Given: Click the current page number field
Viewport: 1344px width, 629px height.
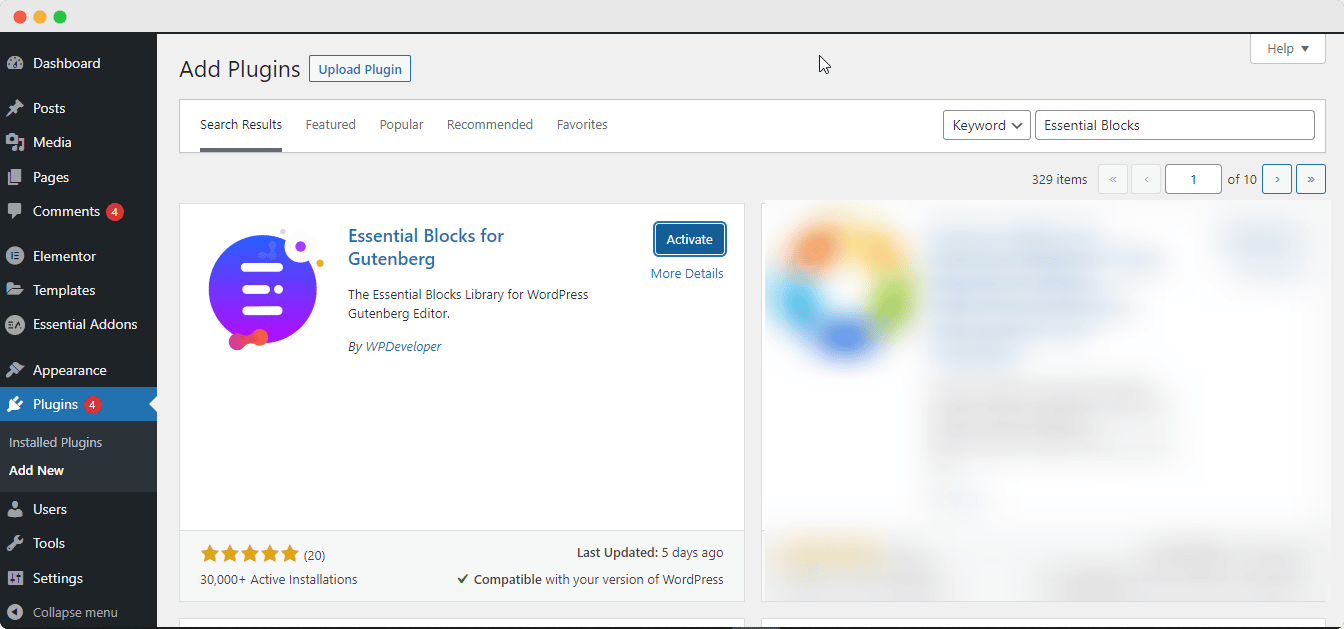Looking at the screenshot, I should point(1193,179).
